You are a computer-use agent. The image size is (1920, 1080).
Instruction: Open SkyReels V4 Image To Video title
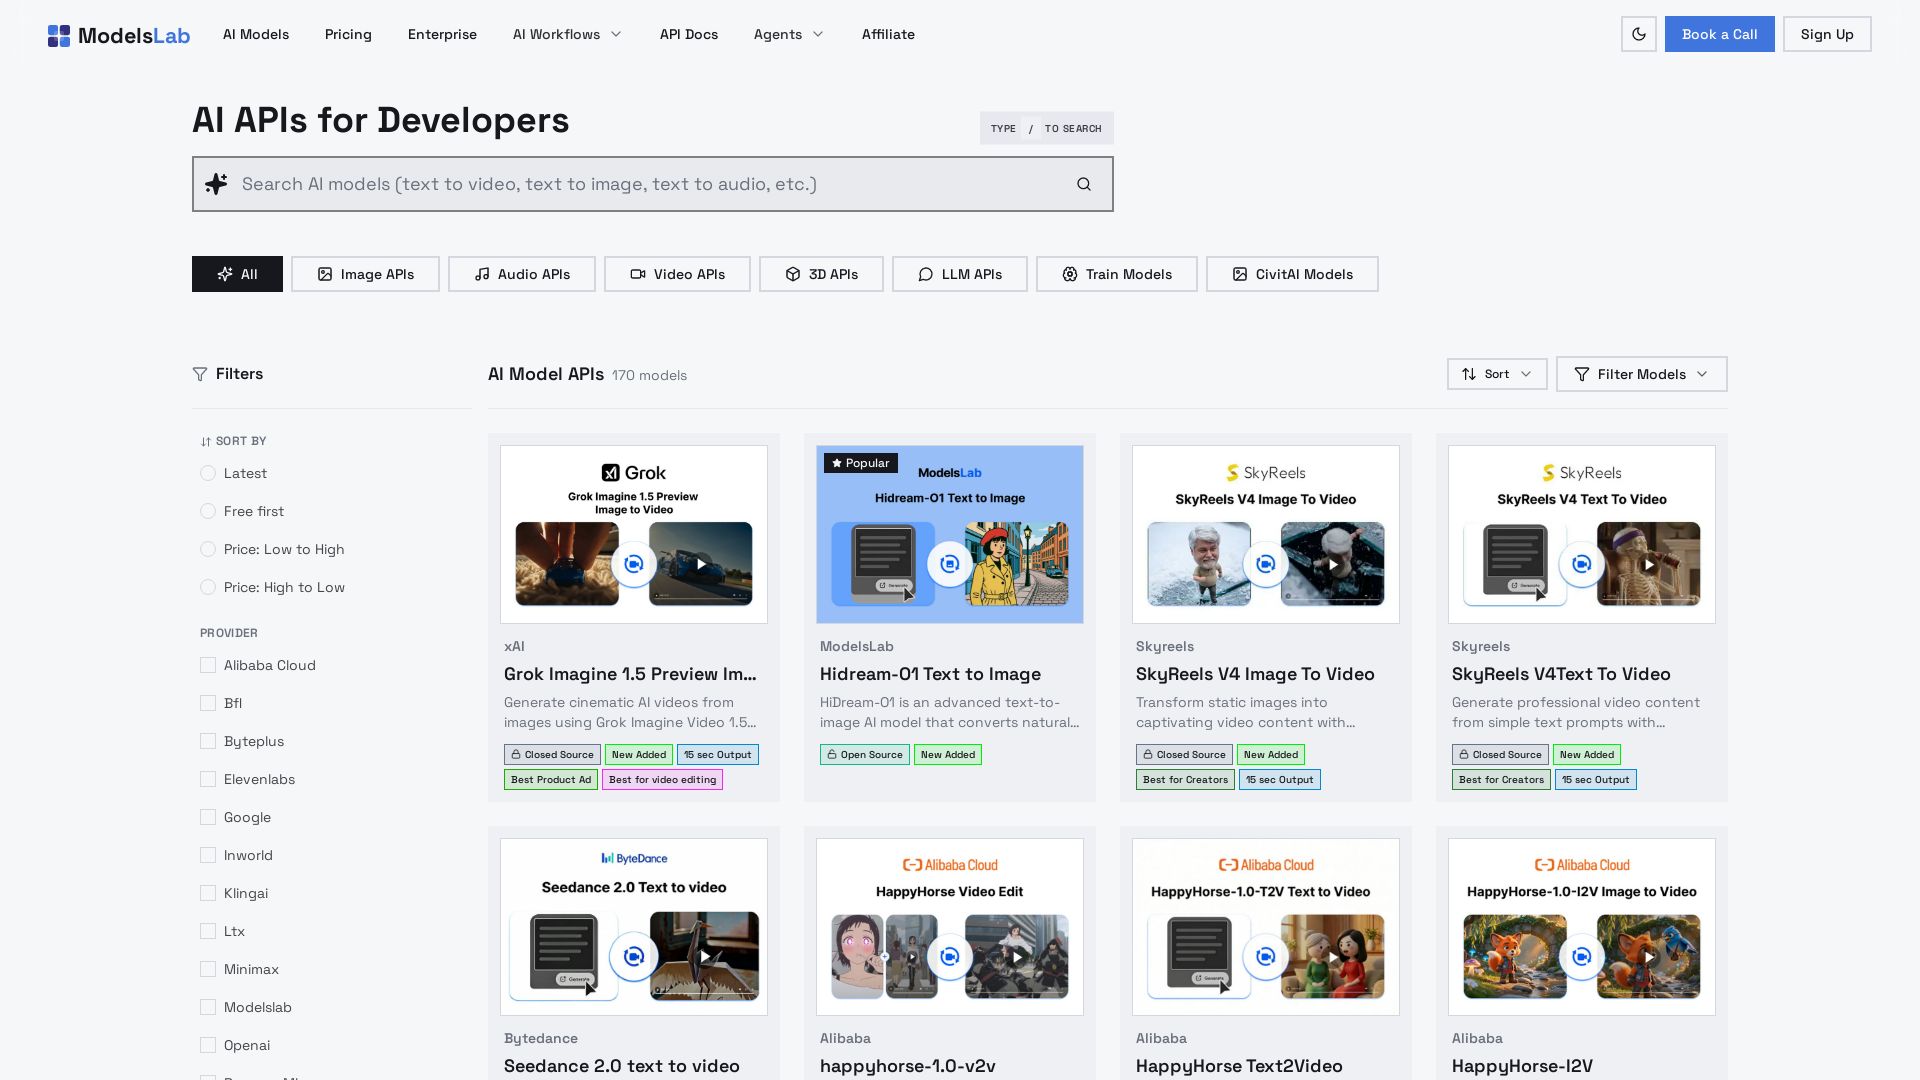[1255, 674]
